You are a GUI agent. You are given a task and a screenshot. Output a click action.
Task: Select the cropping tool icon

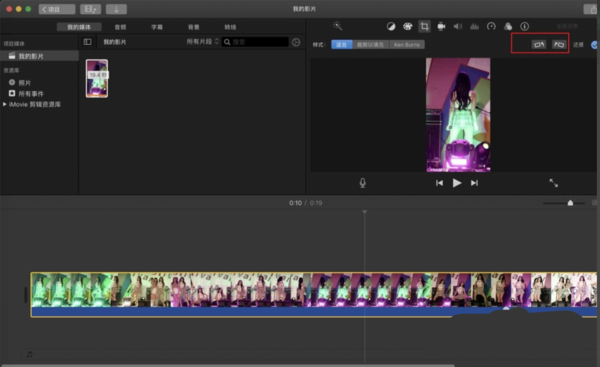coord(424,26)
